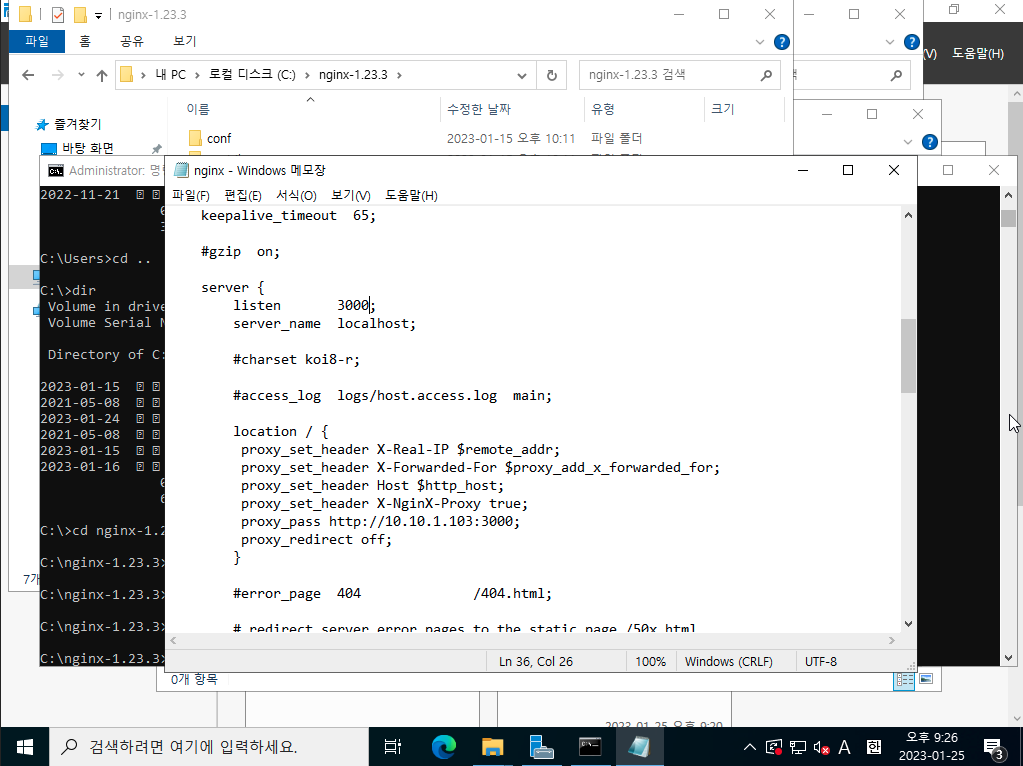This screenshot has width=1023, height=766.
Task: Click Notepad vertical scrollbar up arrow
Action: pos(908,215)
